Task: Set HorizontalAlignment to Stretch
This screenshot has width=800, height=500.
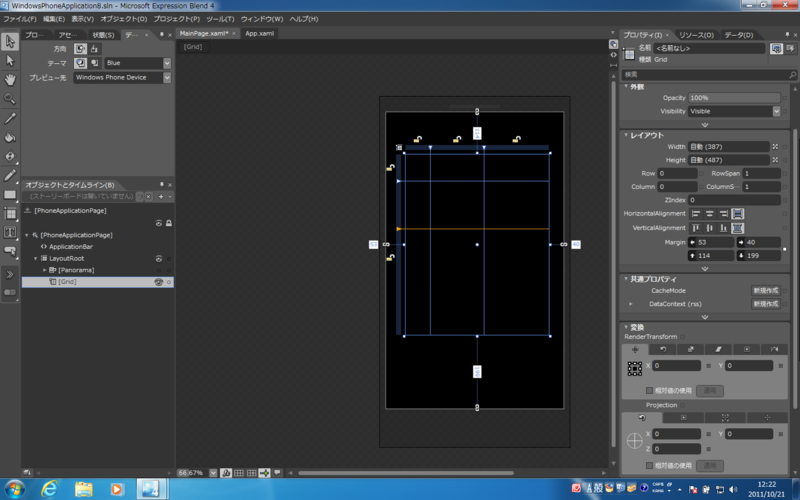Action: tap(737, 214)
